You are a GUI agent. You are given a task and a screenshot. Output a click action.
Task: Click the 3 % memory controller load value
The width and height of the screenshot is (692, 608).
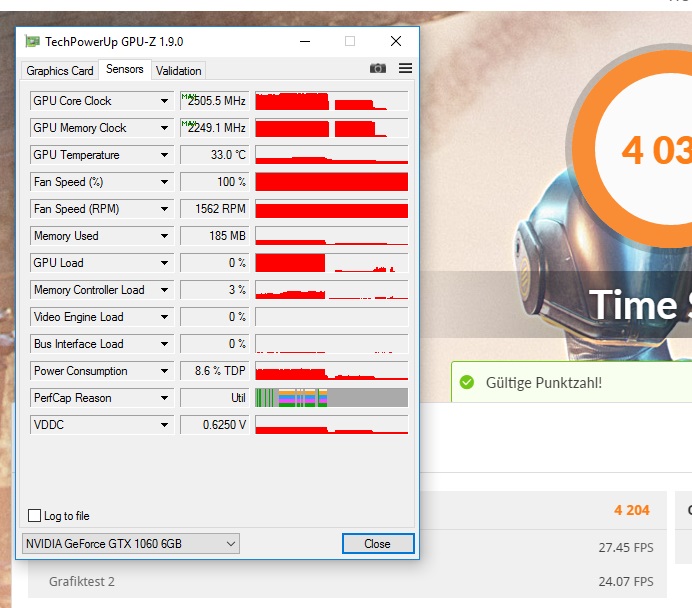[x=214, y=290]
